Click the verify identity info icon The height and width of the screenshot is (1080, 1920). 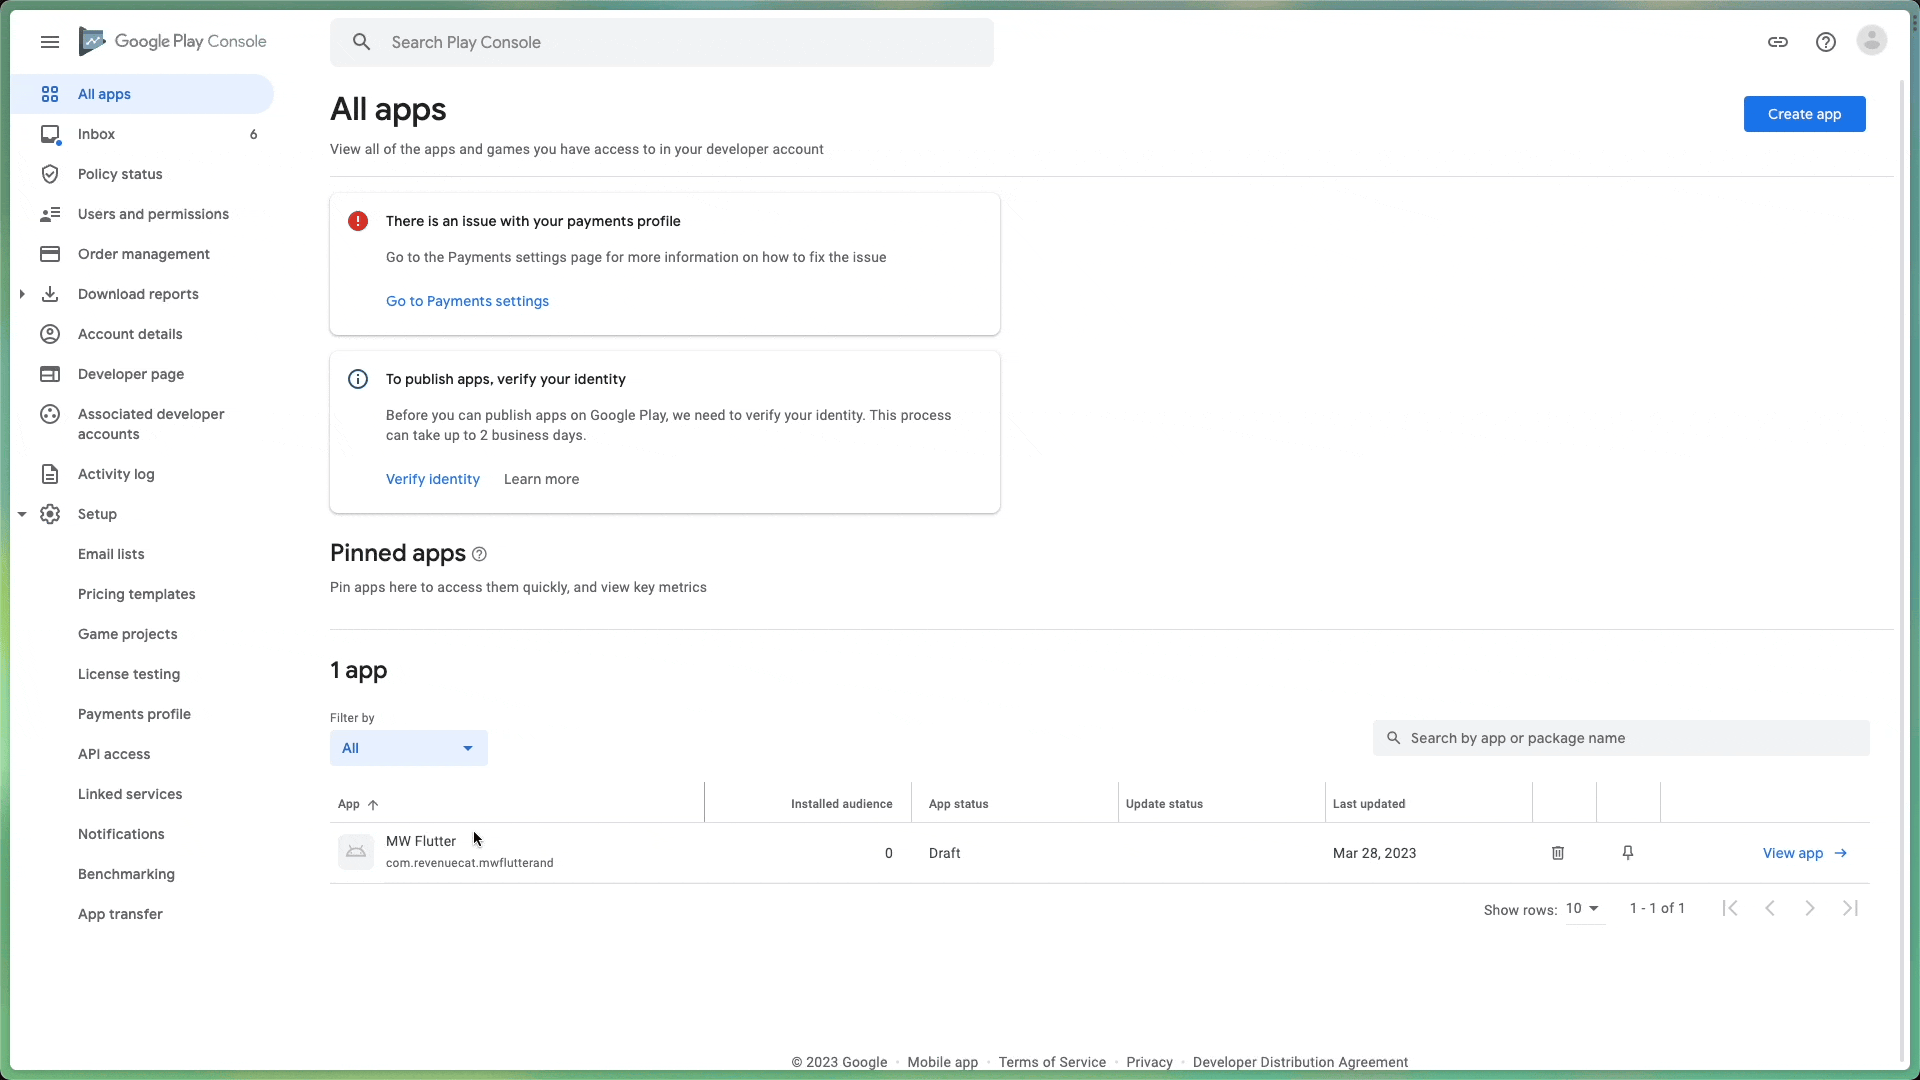[x=358, y=379]
